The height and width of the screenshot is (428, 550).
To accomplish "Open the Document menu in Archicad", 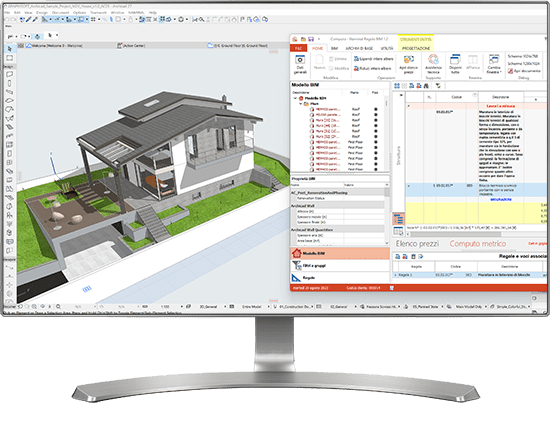I will pyautogui.click(x=60, y=13).
